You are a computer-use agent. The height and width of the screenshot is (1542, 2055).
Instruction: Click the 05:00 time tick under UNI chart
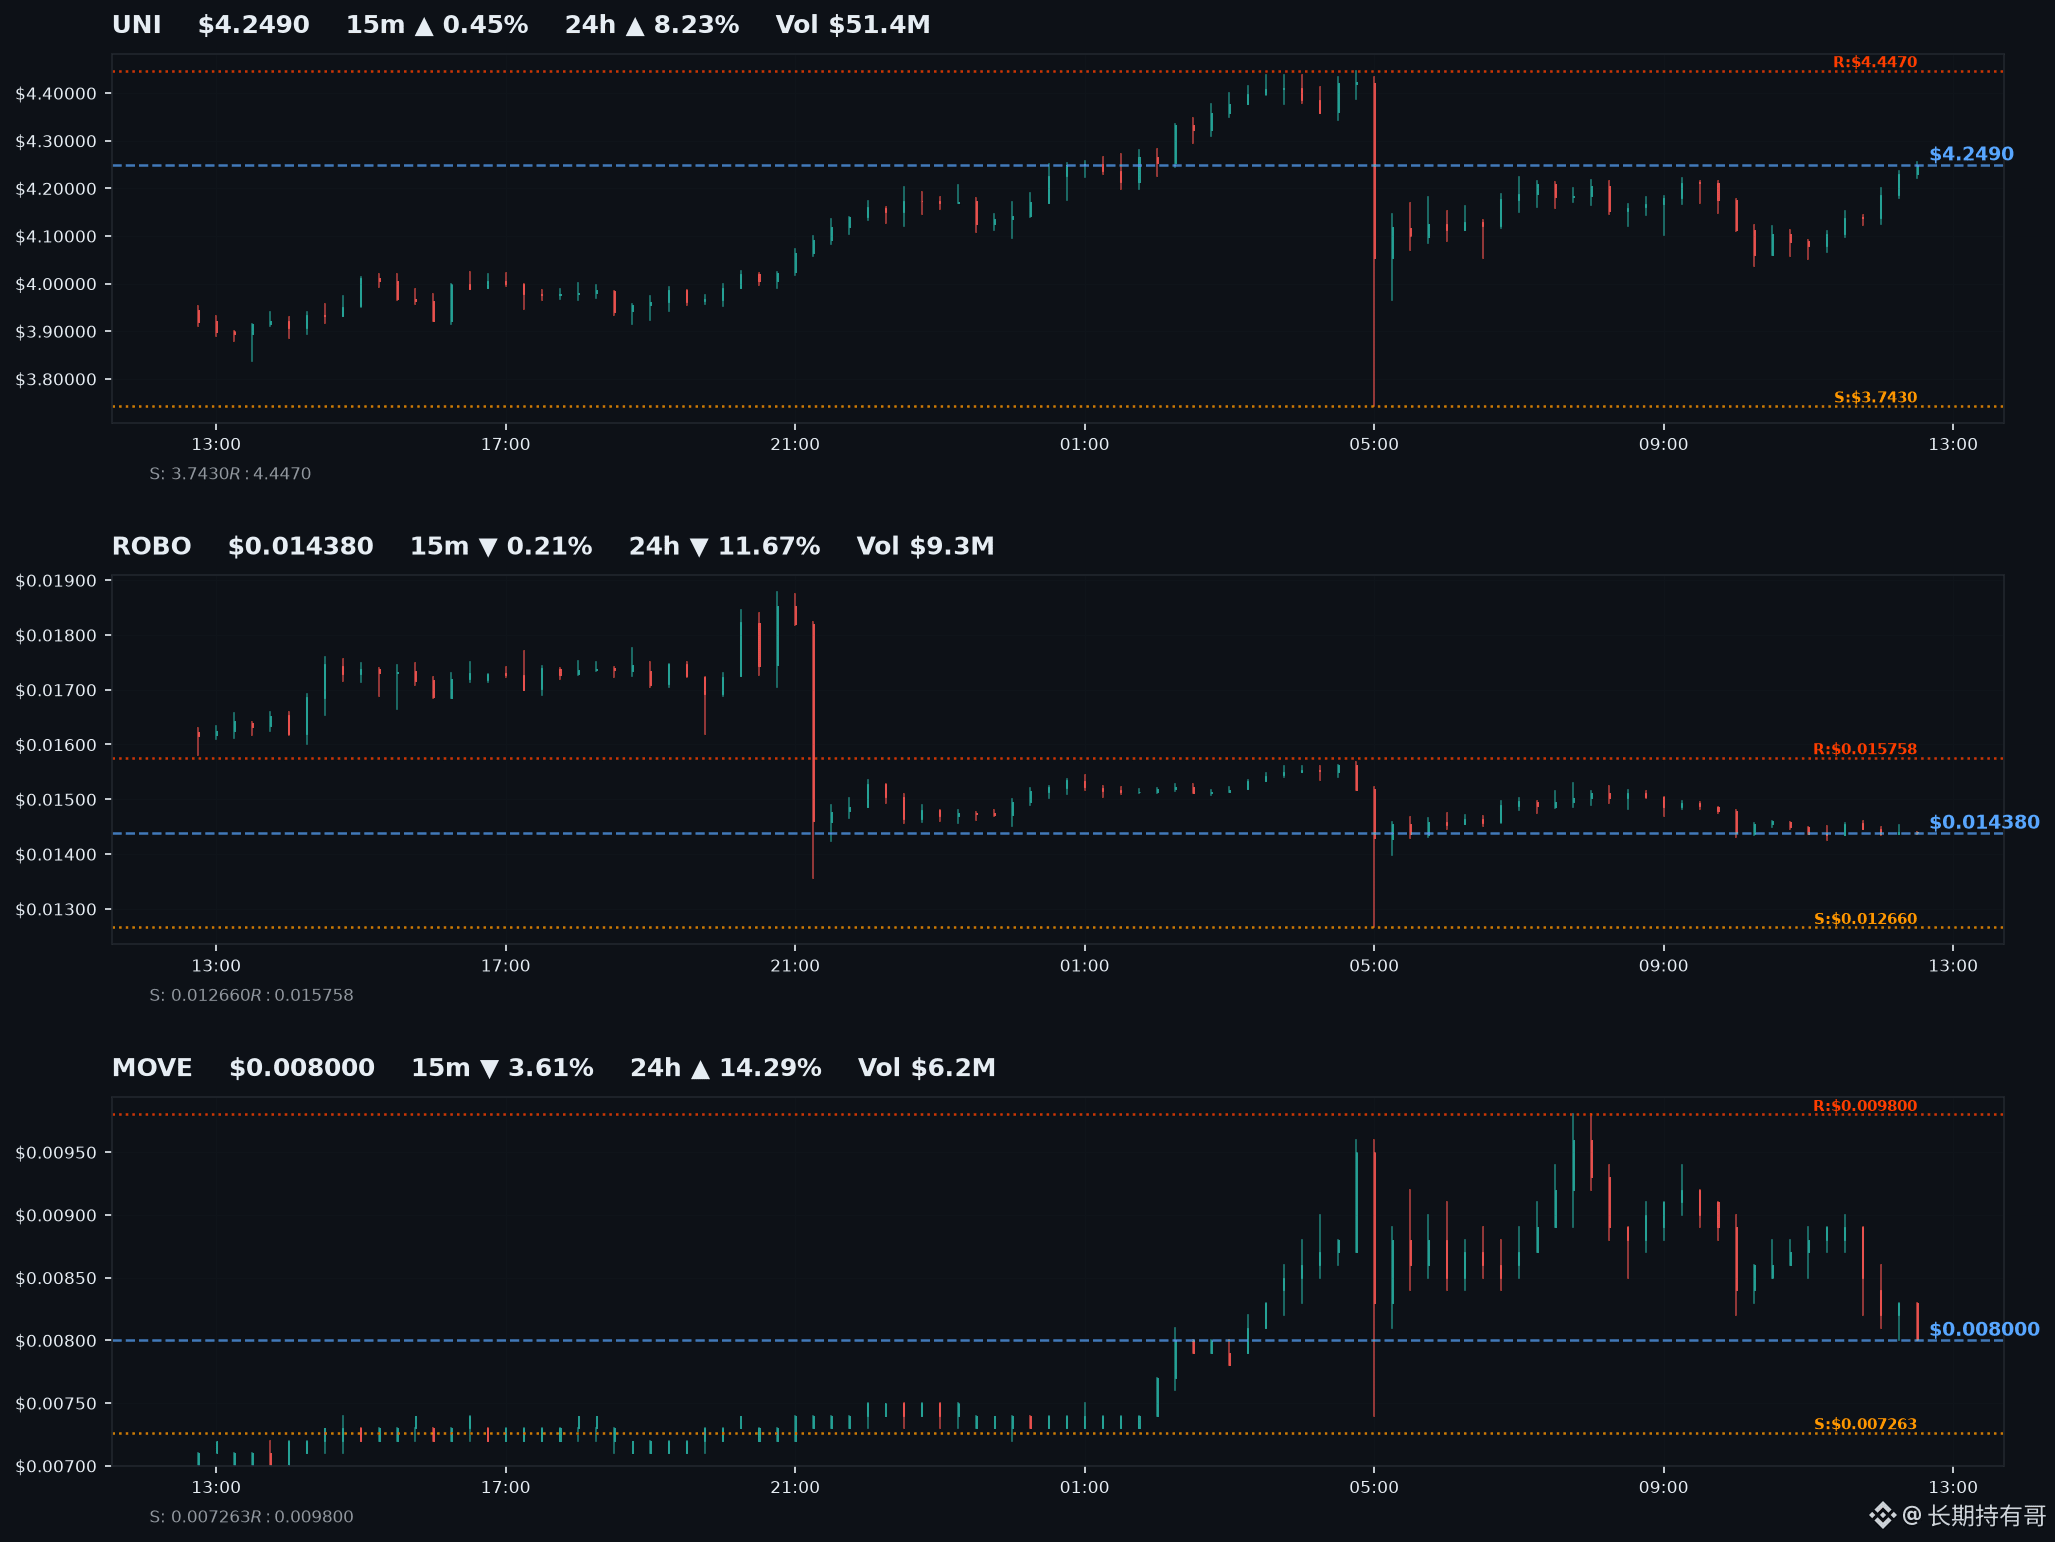tap(1374, 445)
